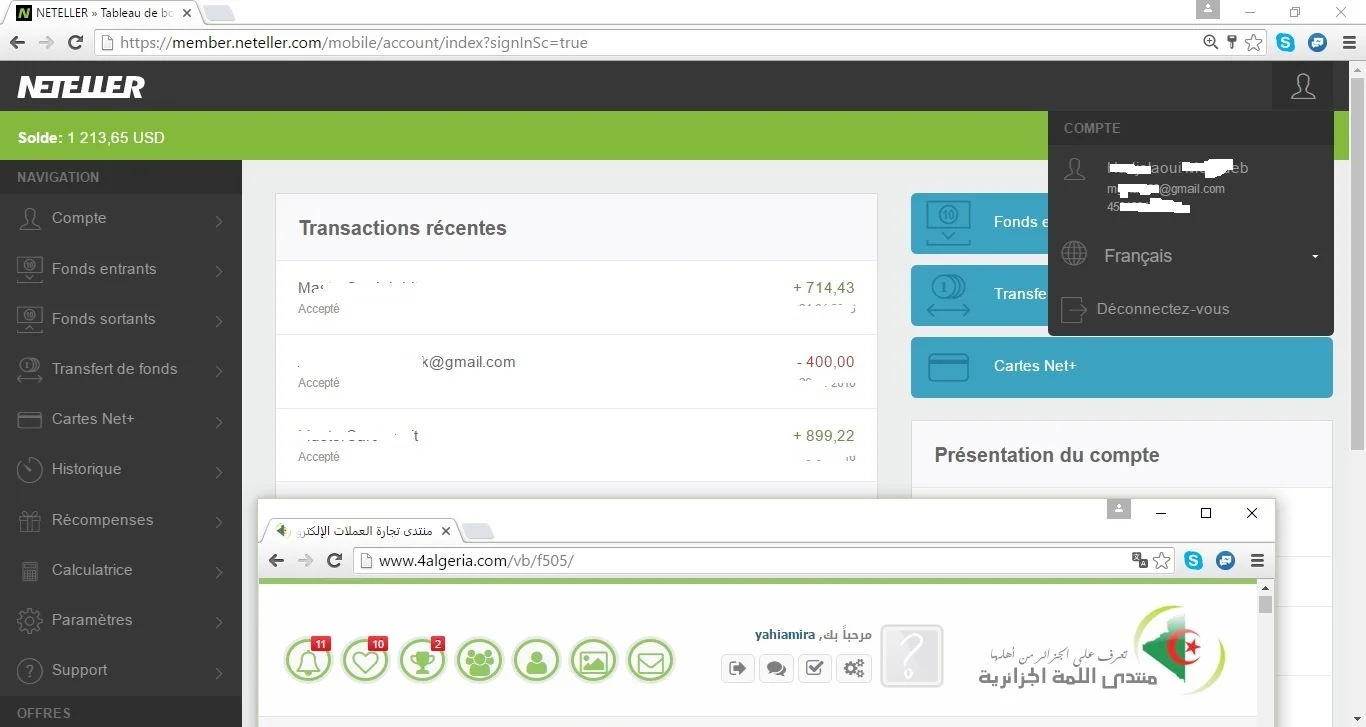Expand the Fonds sortants chevron
1366x727 pixels.
tap(219, 320)
